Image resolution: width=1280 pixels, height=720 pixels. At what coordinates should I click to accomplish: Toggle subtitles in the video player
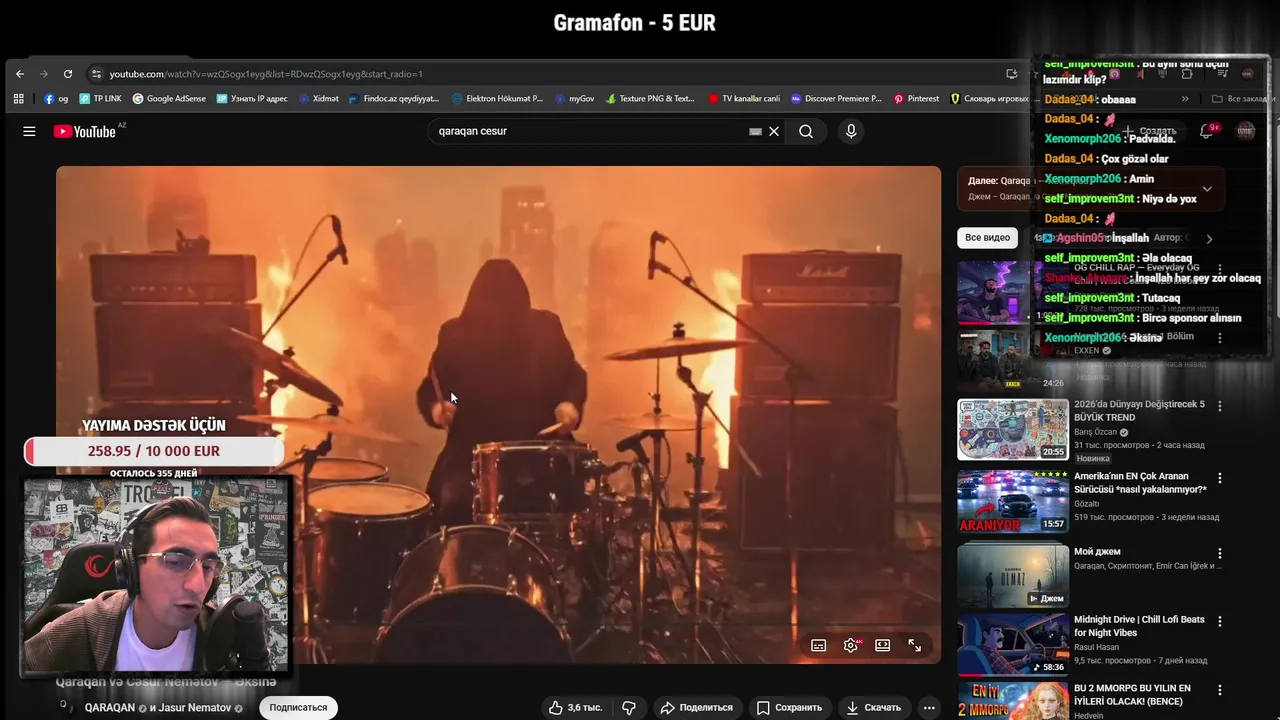click(x=818, y=645)
